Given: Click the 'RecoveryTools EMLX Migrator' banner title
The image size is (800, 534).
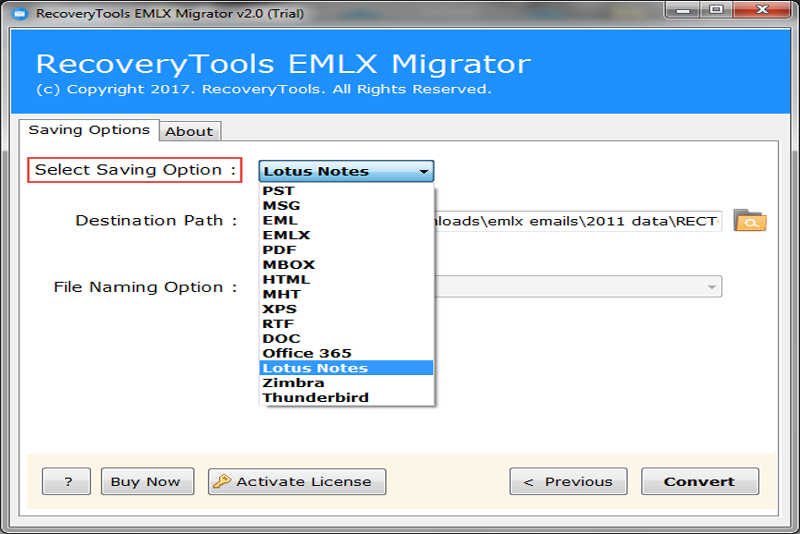Looking at the screenshot, I should click(x=283, y=64).
